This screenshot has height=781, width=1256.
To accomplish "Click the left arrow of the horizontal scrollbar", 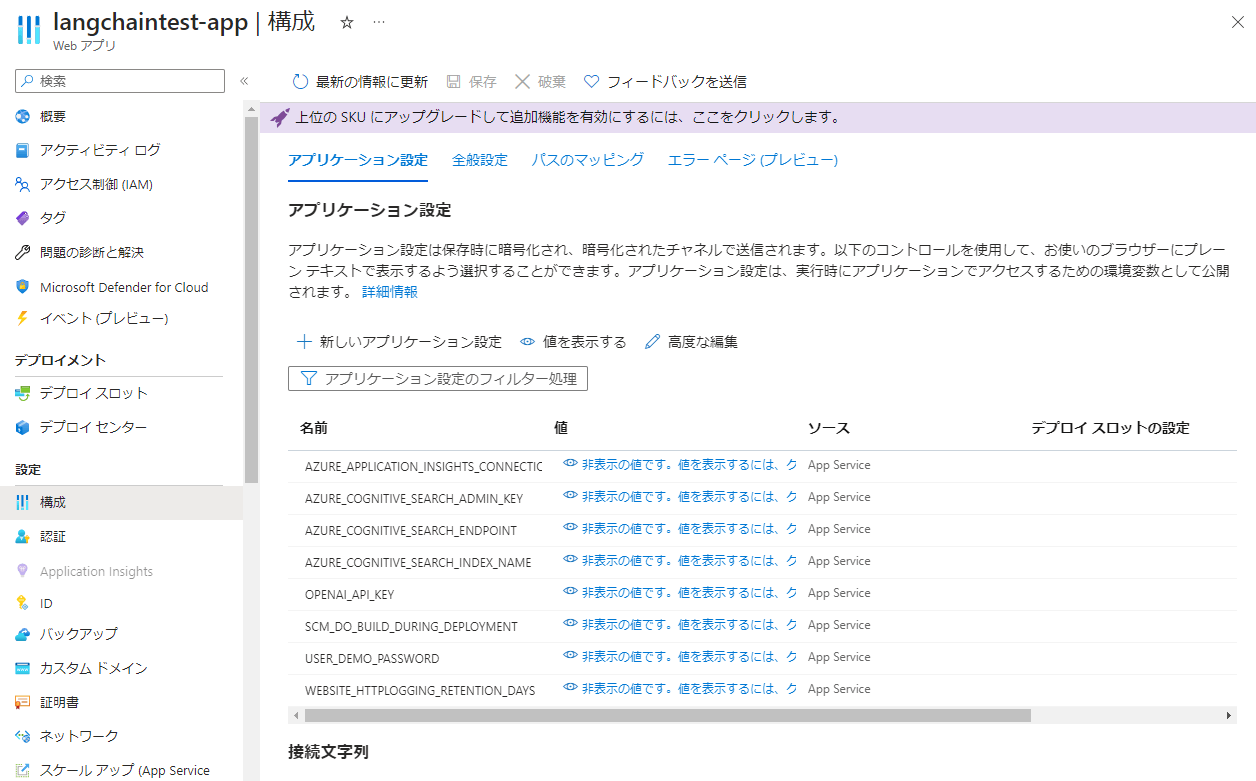I will [x=294, y=716].
